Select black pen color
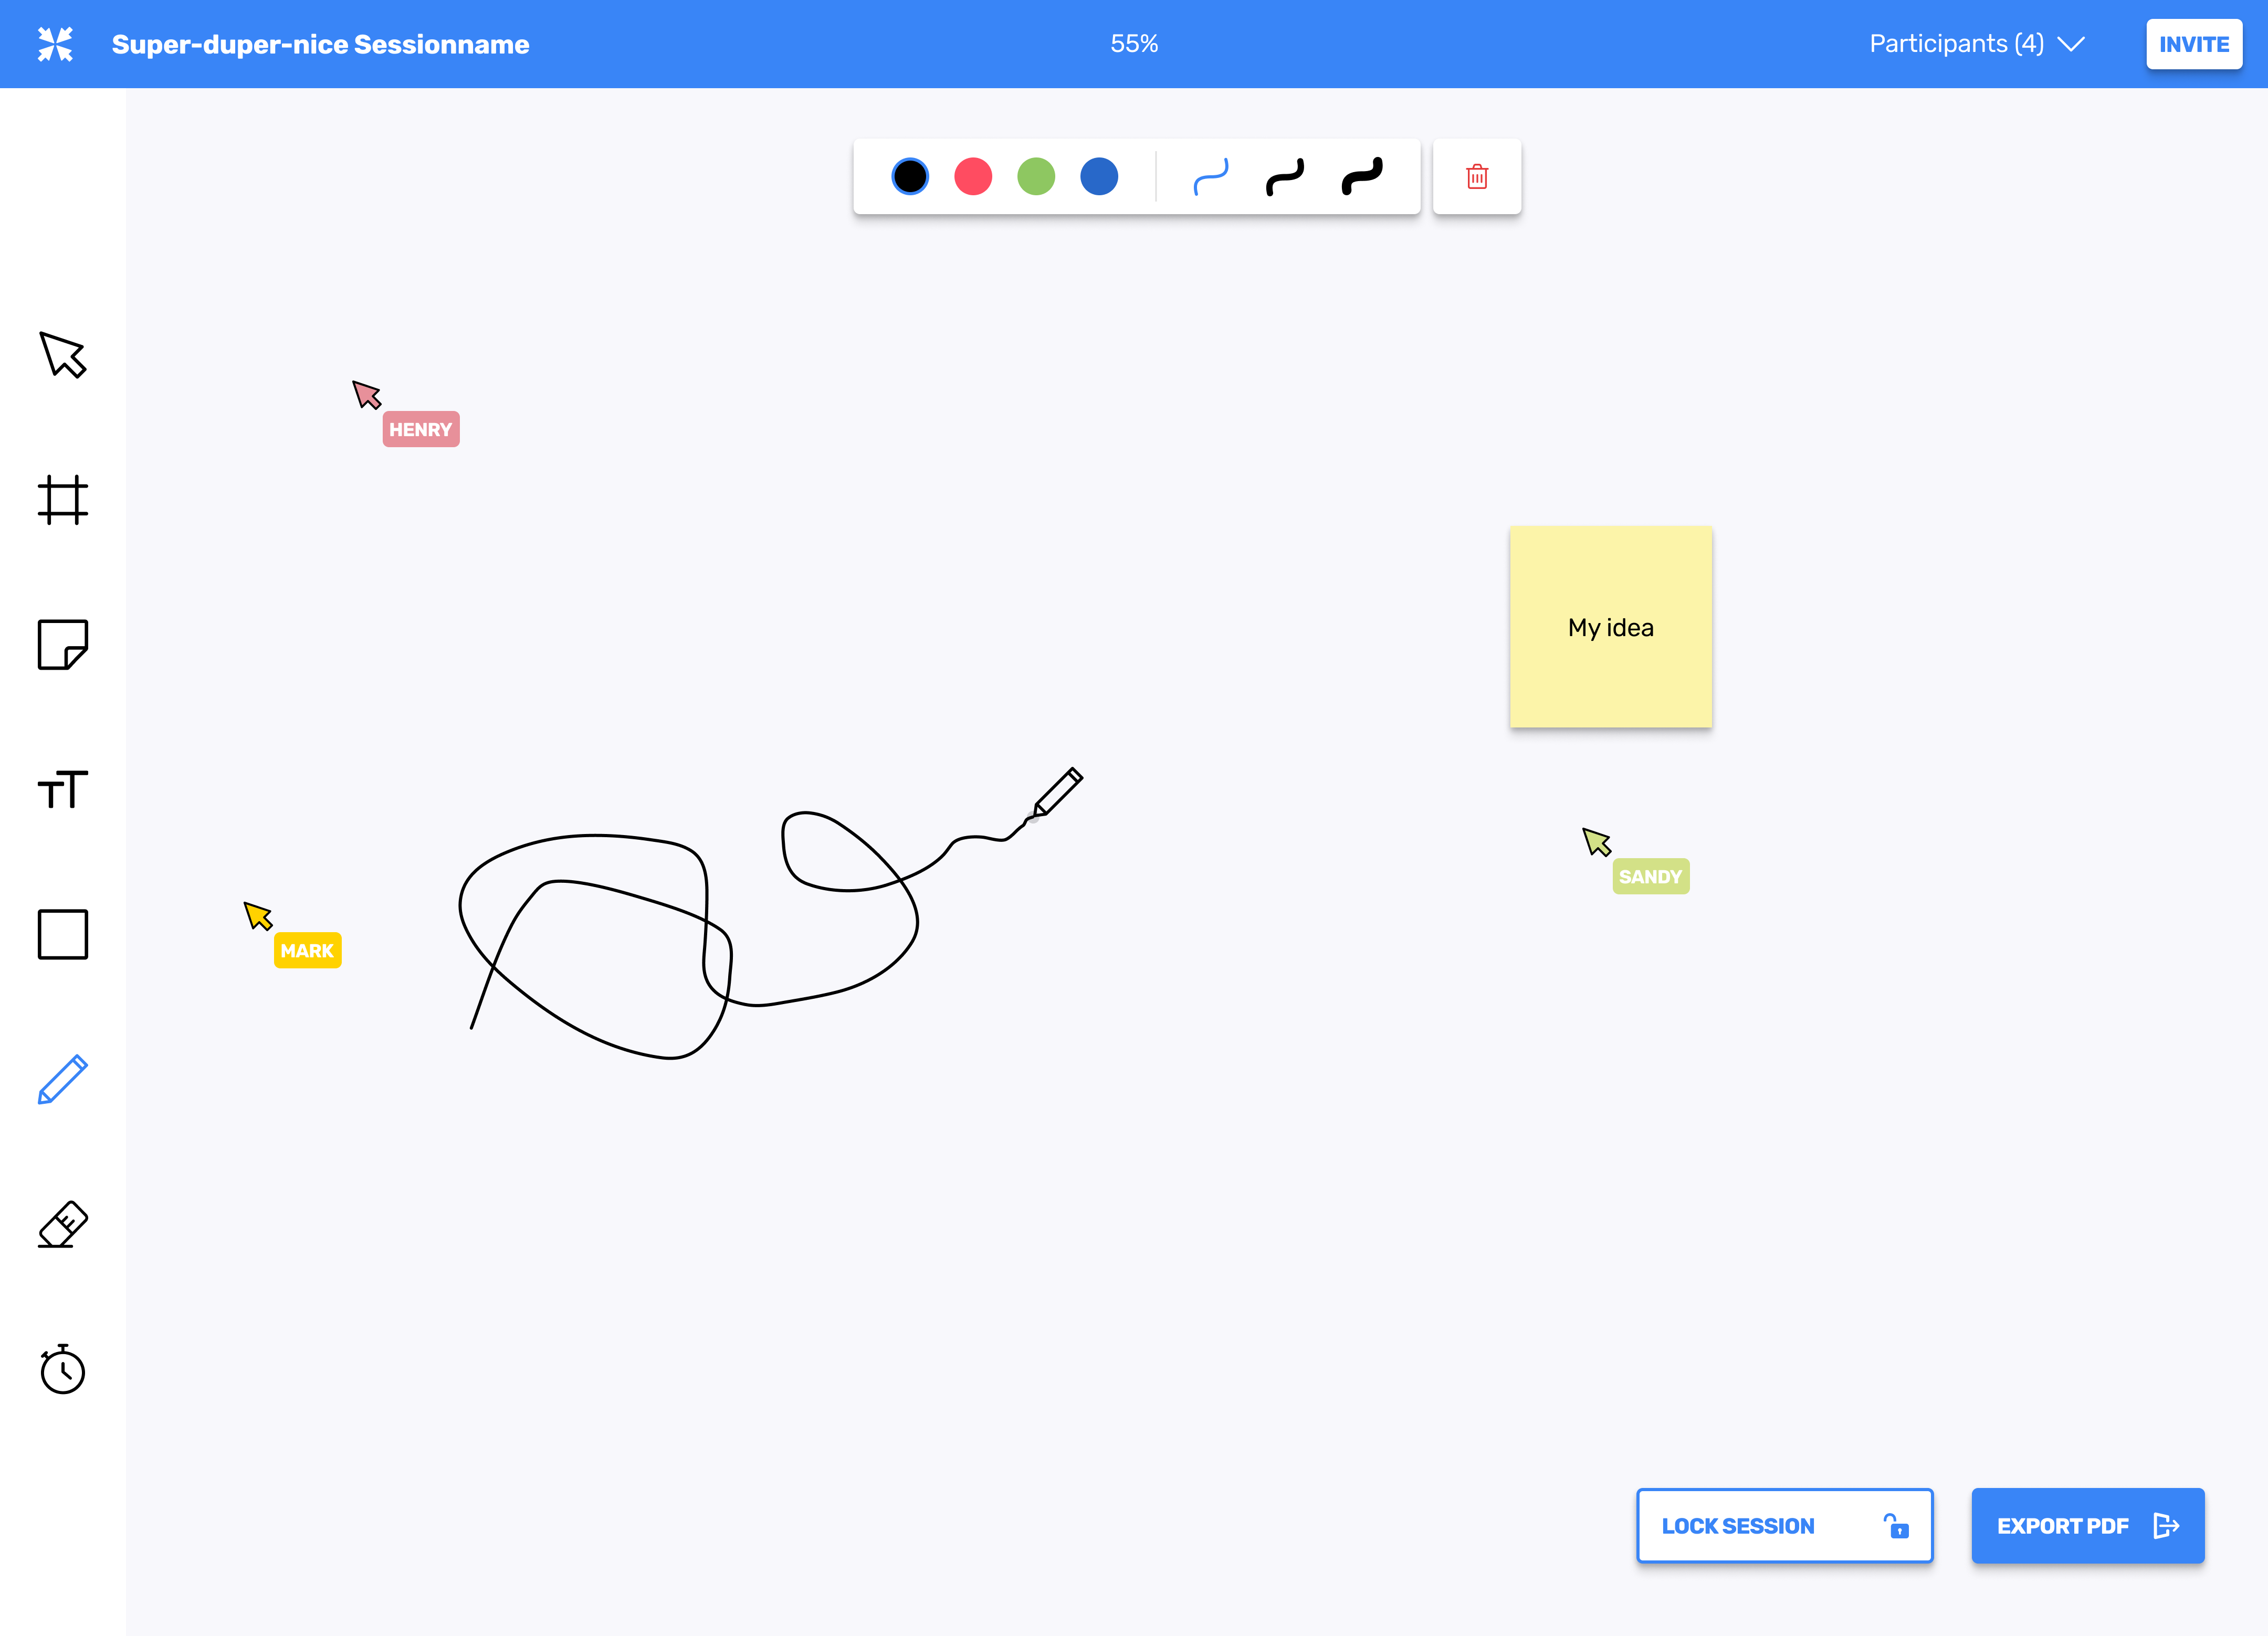The image size is (2268, 1636). (910, 177)
